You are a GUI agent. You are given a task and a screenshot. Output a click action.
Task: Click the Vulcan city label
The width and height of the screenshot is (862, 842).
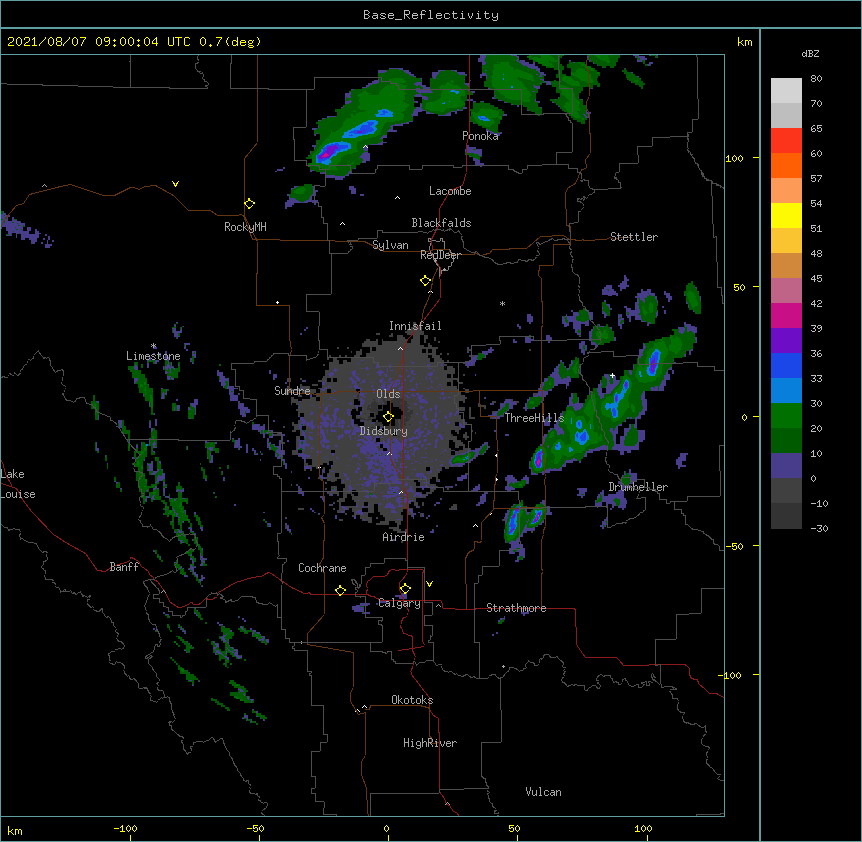(543, 792)
